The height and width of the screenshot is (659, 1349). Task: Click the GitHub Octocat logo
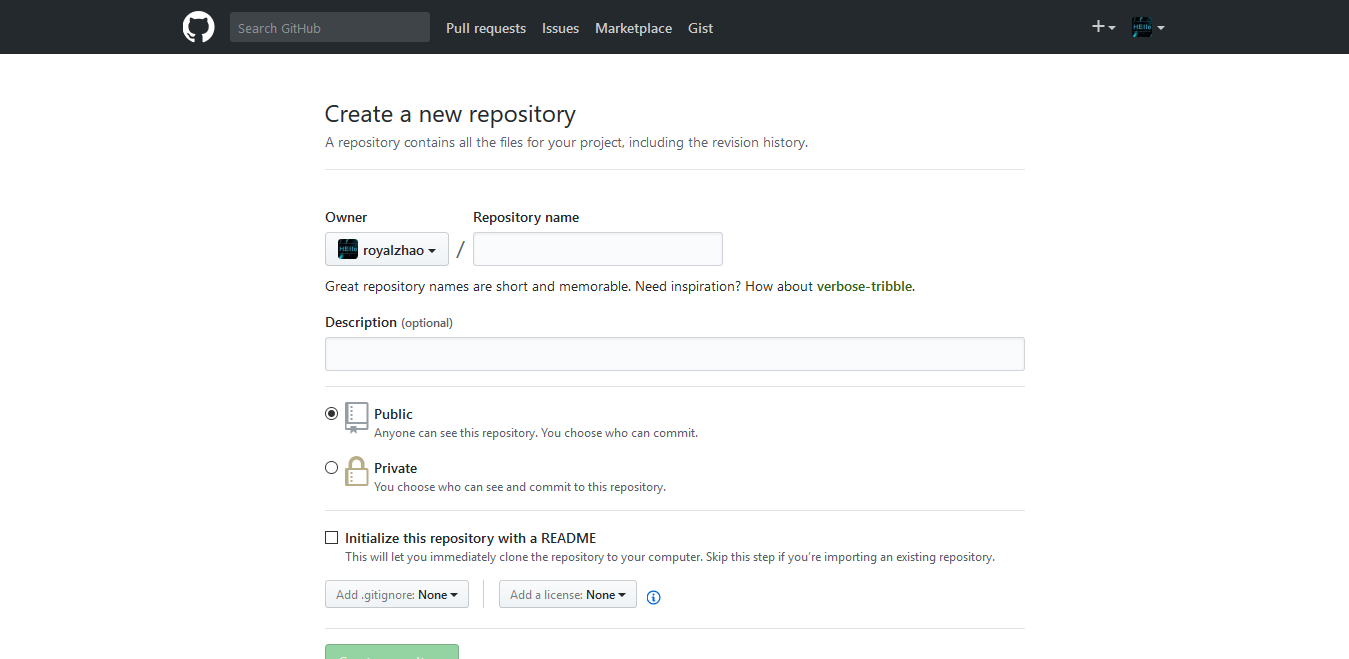(x=198, y=27)
